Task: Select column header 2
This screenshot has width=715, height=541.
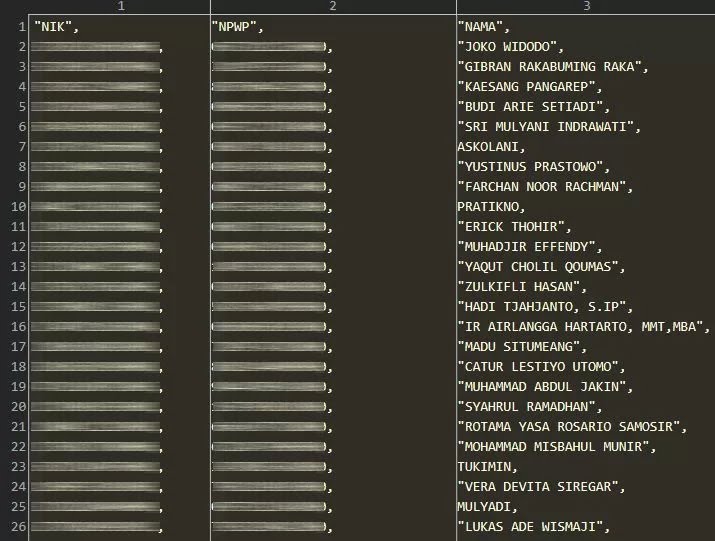Action: point(333,7)
